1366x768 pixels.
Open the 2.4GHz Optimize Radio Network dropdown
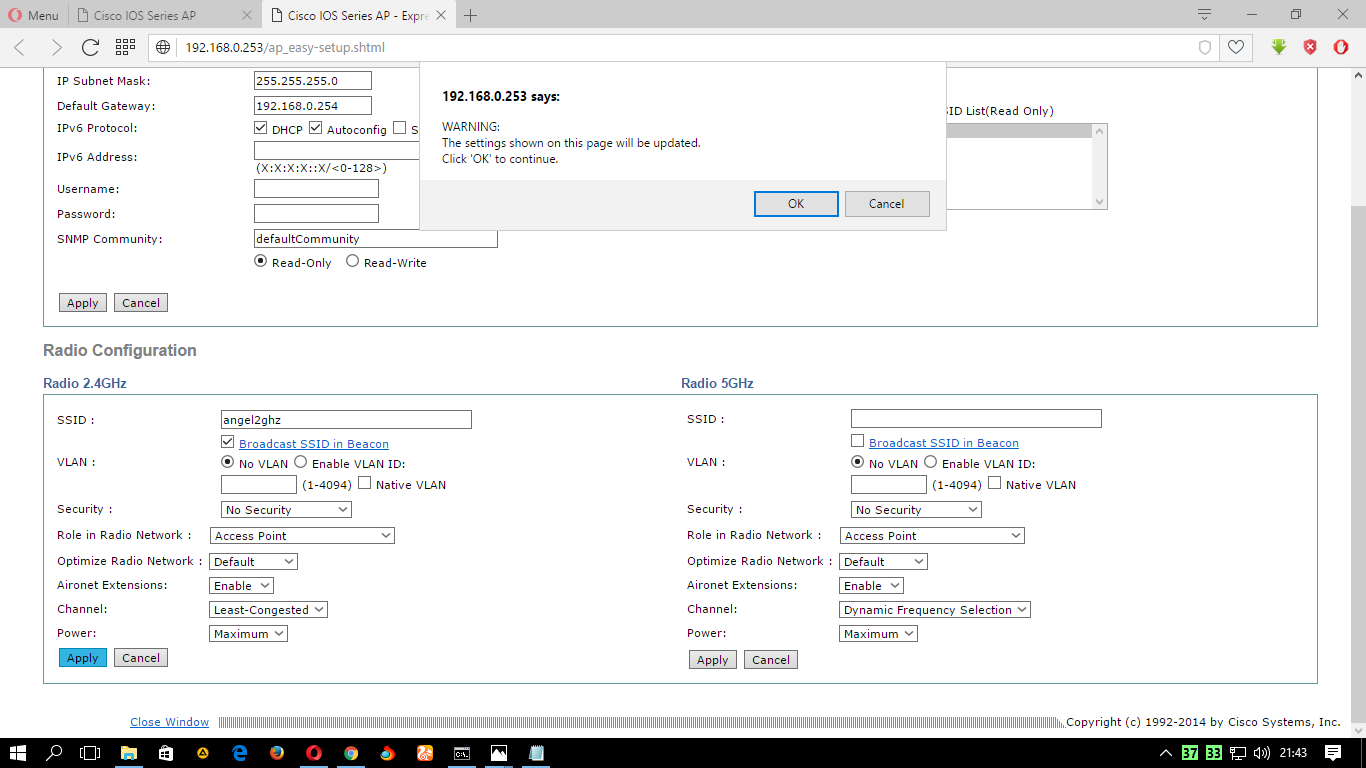(253, 562)
